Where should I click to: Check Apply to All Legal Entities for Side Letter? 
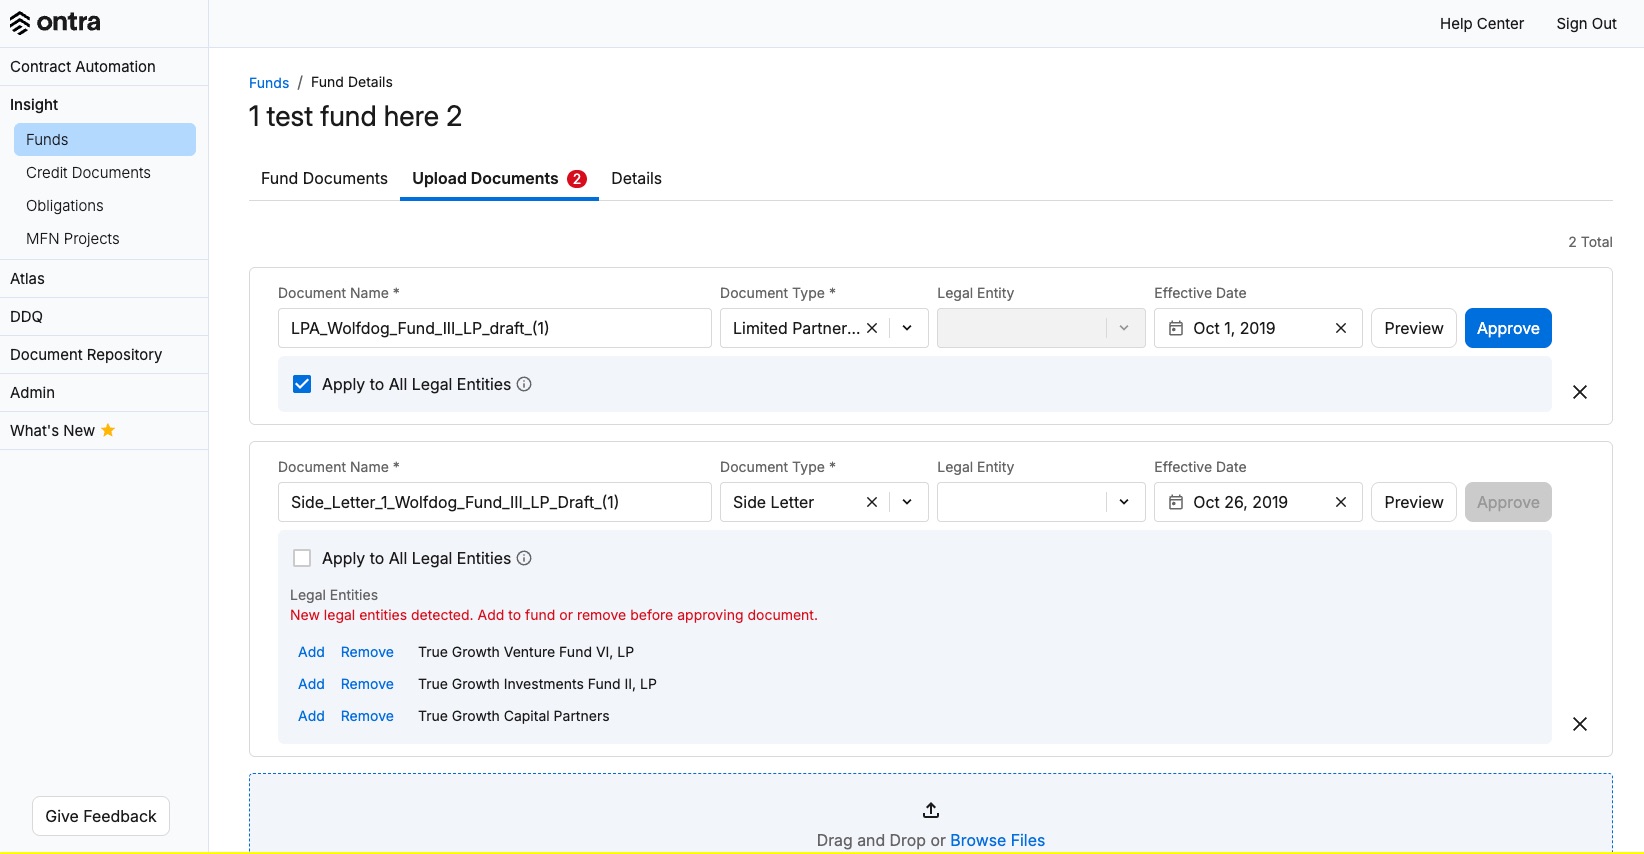pos(302,558)
